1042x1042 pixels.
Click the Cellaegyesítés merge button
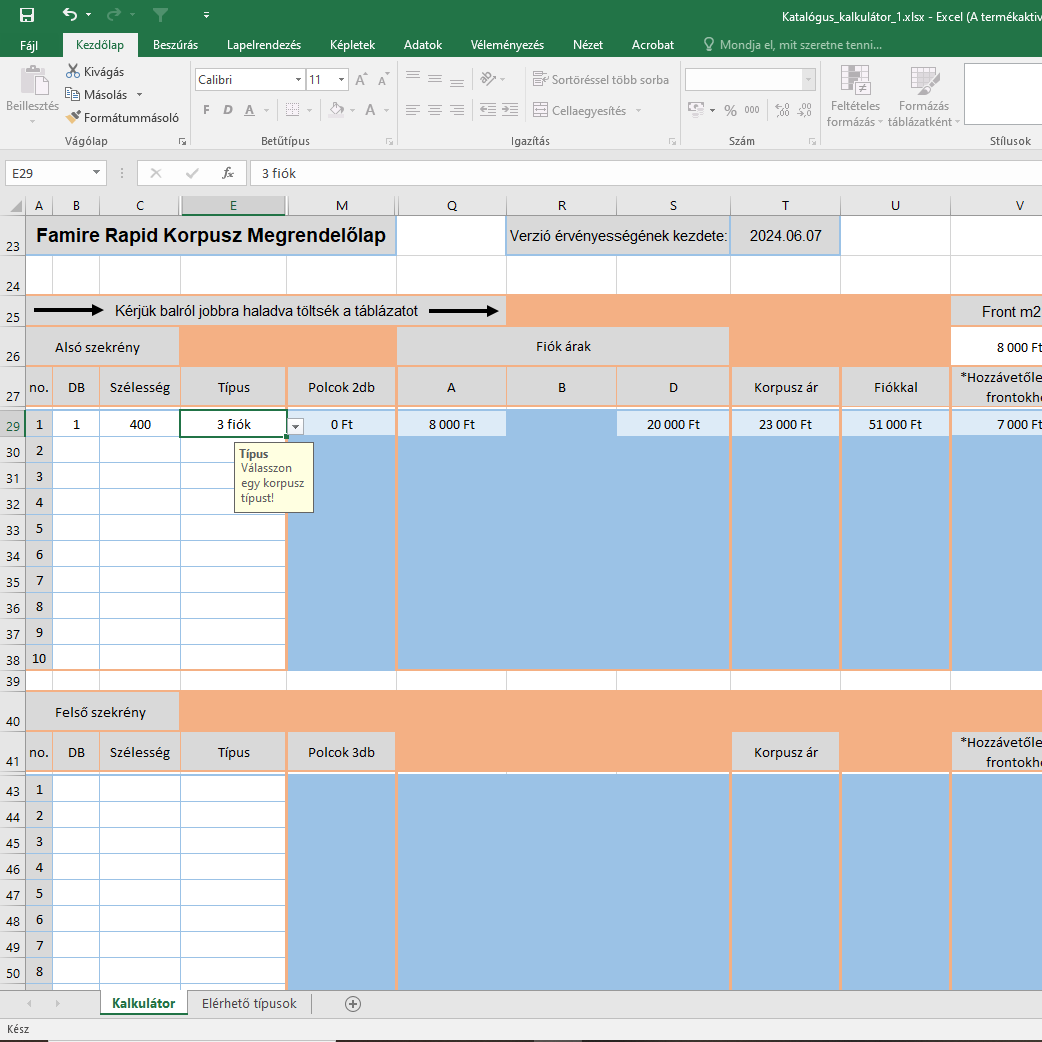point(580,111)
